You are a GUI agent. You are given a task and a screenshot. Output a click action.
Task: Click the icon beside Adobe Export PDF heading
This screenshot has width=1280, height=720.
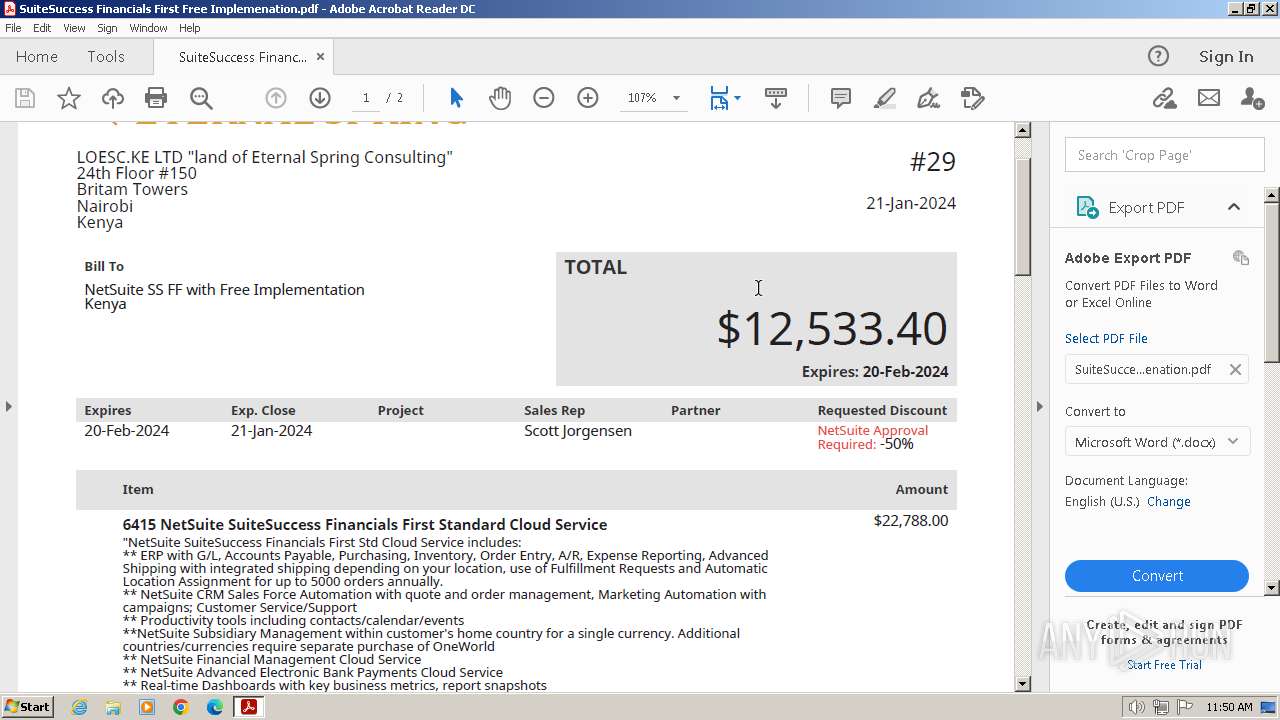click(x=1241, y=257)
